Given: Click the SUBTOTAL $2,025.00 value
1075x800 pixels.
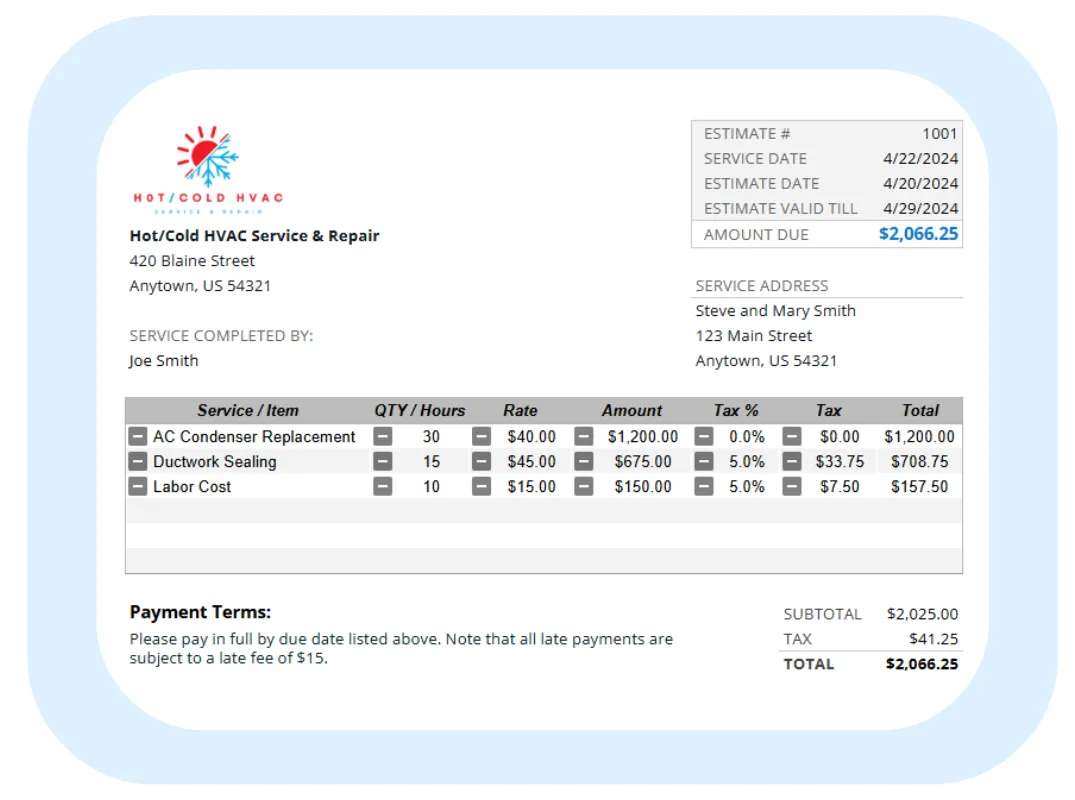Looking at the screenshot, I should 922,614.
